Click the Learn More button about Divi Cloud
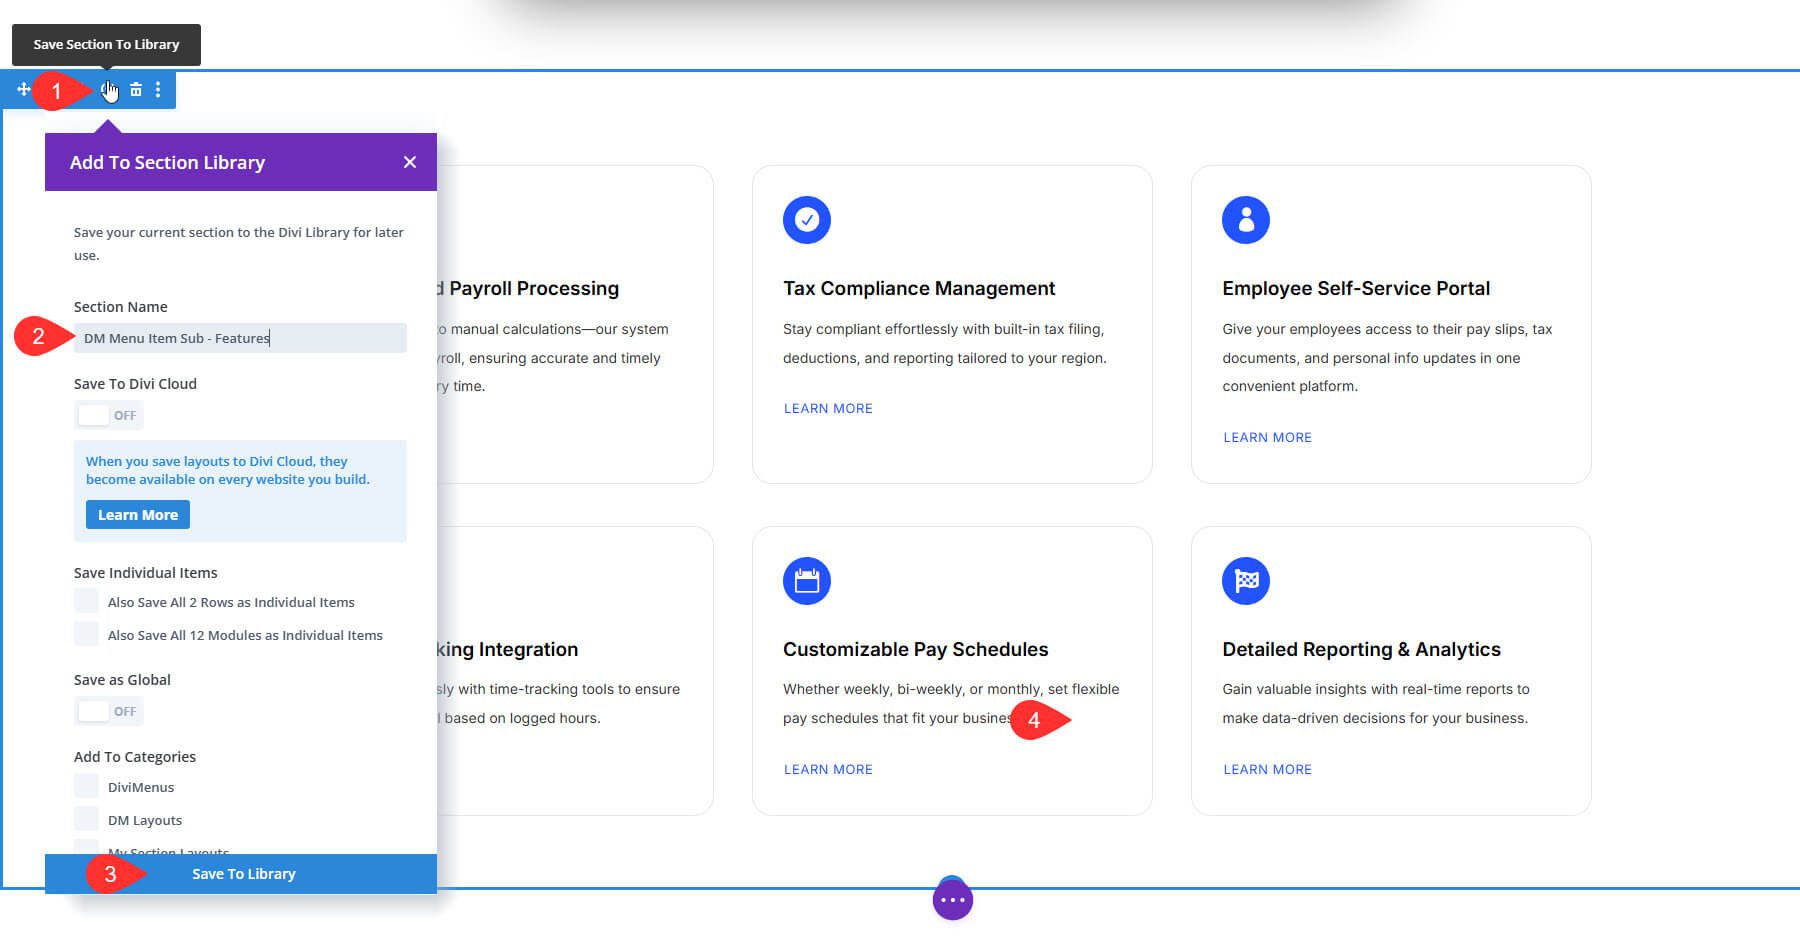This screenshot has height=945, width=1800. tap(137, 514)
